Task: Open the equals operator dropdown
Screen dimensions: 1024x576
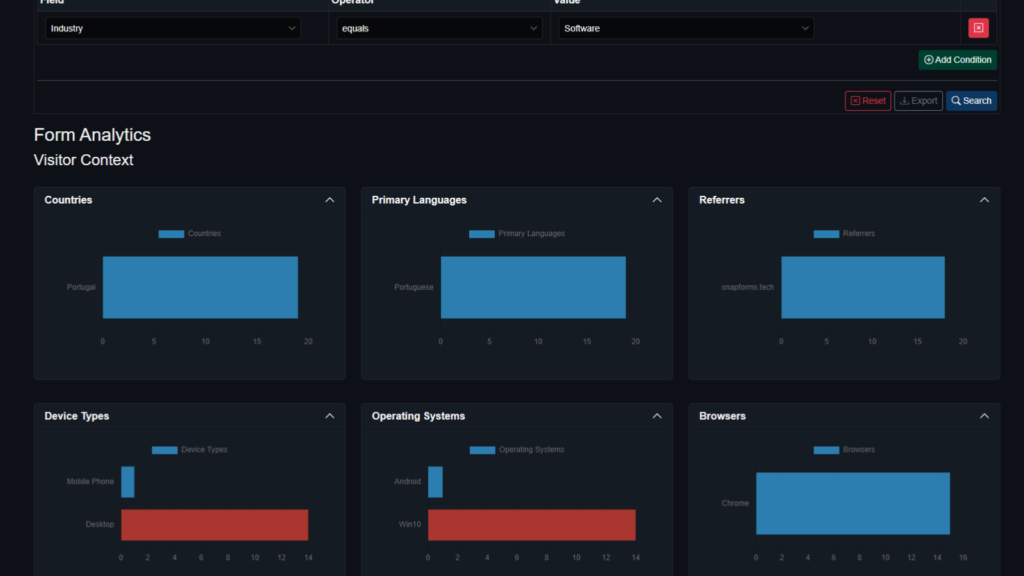Action: click(440, 29)
